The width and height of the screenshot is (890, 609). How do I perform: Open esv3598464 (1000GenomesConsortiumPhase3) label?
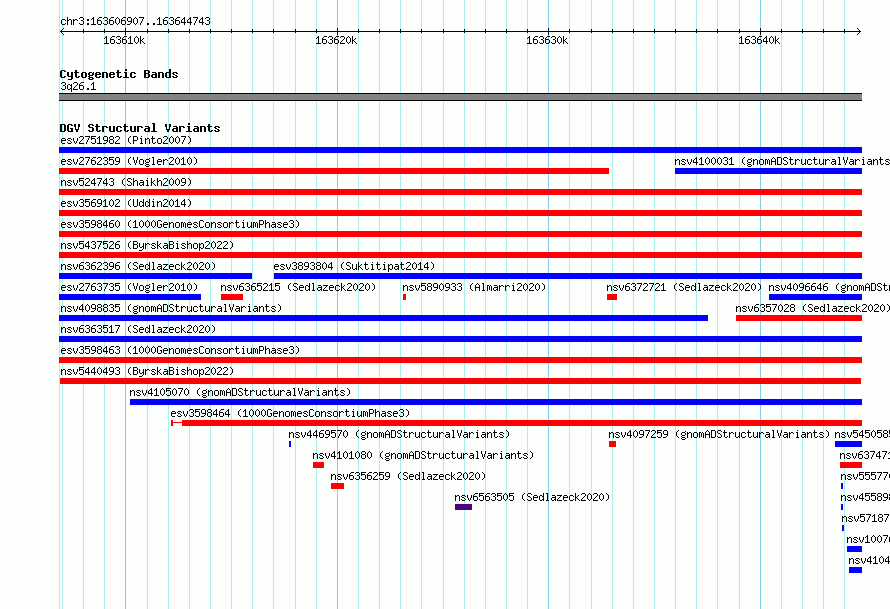(x=290, y=413)
